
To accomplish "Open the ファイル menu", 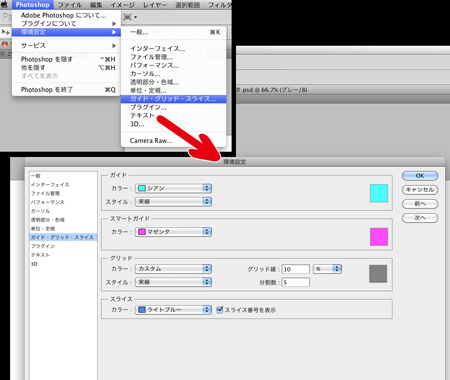I will tap(70, 5).
